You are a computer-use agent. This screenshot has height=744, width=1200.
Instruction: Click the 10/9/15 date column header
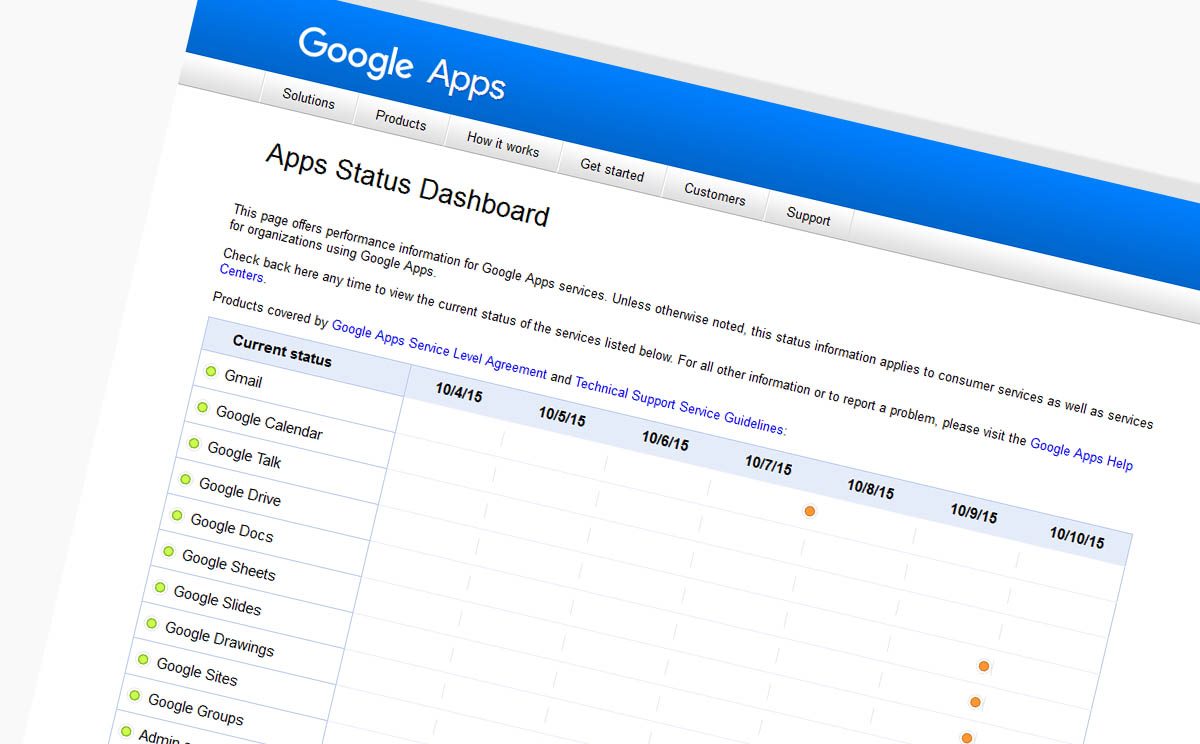973,513
